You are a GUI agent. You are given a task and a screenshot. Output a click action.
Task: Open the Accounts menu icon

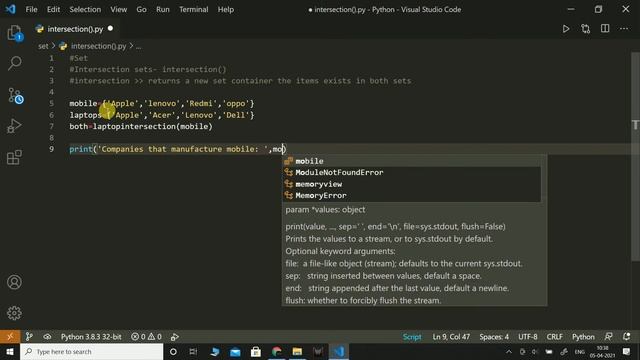click(x=14, y=282)
